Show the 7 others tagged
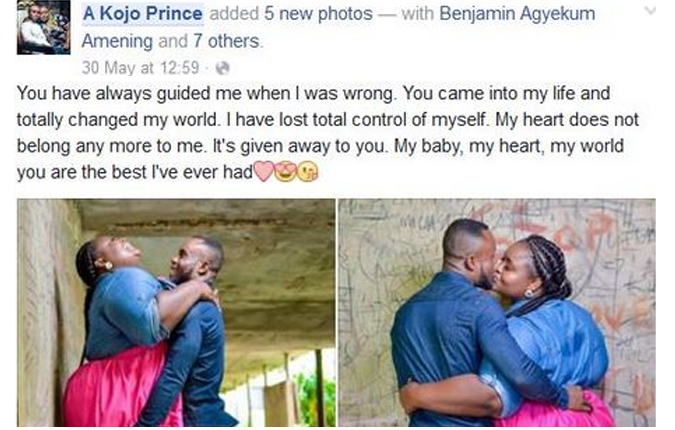 (226, 41)
